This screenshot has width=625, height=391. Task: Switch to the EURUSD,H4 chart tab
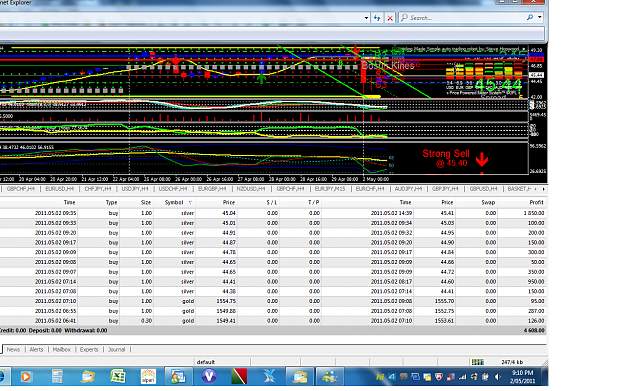point(59,189)
